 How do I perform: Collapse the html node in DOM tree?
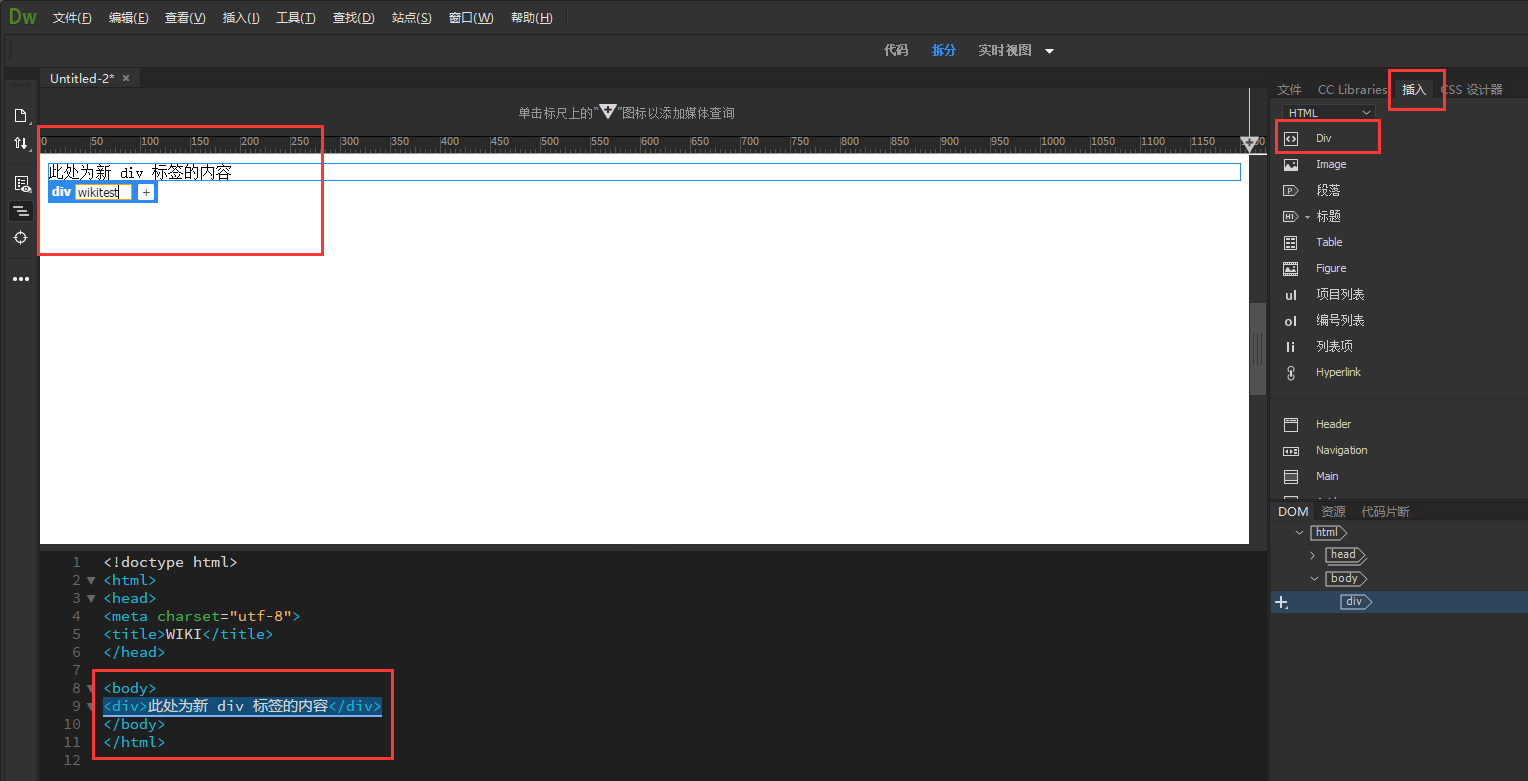[x=1299, y=533]
